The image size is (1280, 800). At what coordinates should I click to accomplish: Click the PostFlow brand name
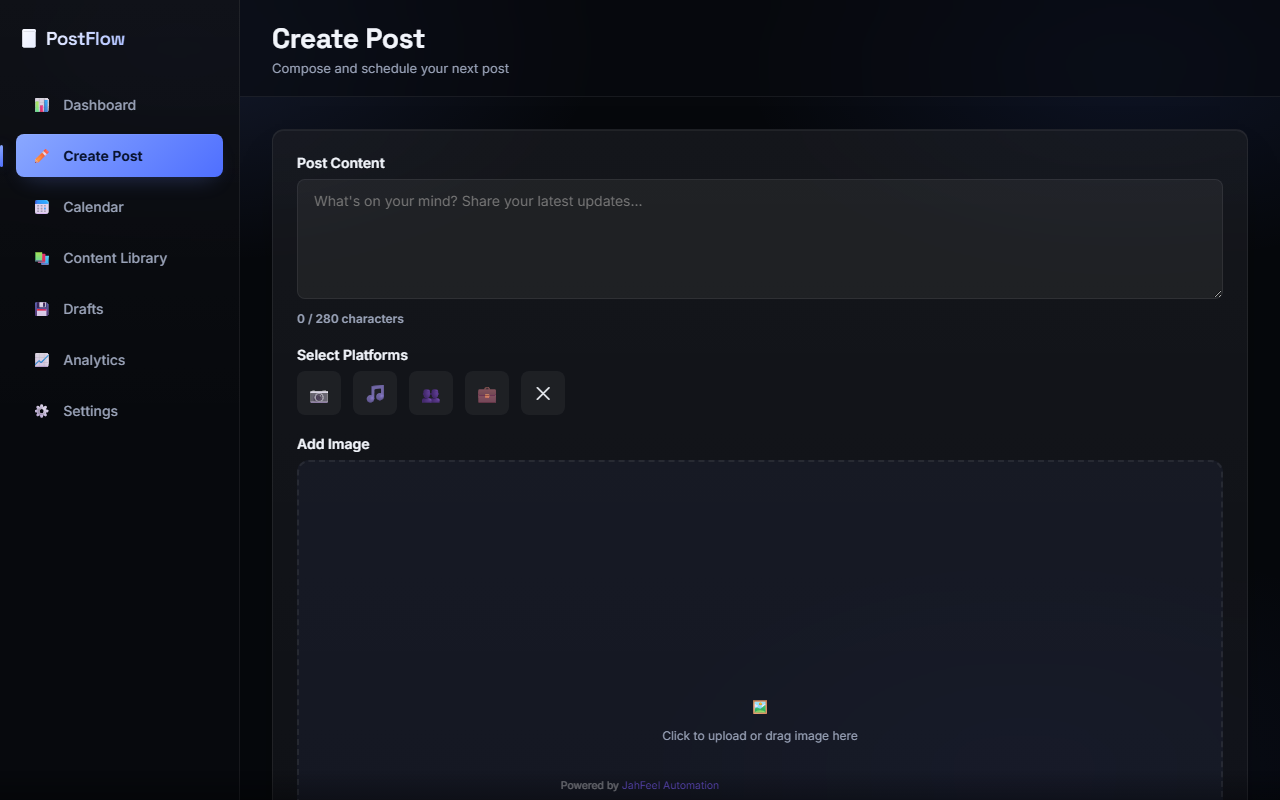click(86, 39)
